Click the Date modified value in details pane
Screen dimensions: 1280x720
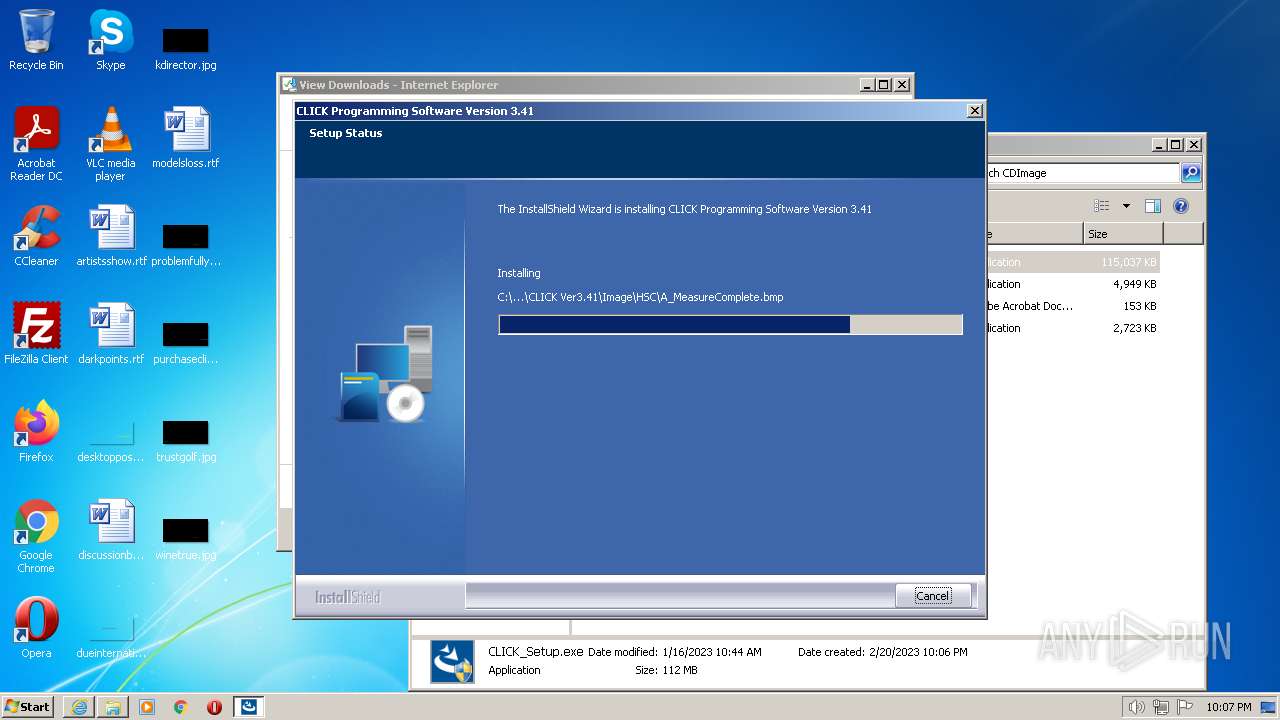click(x=711, y=652)
